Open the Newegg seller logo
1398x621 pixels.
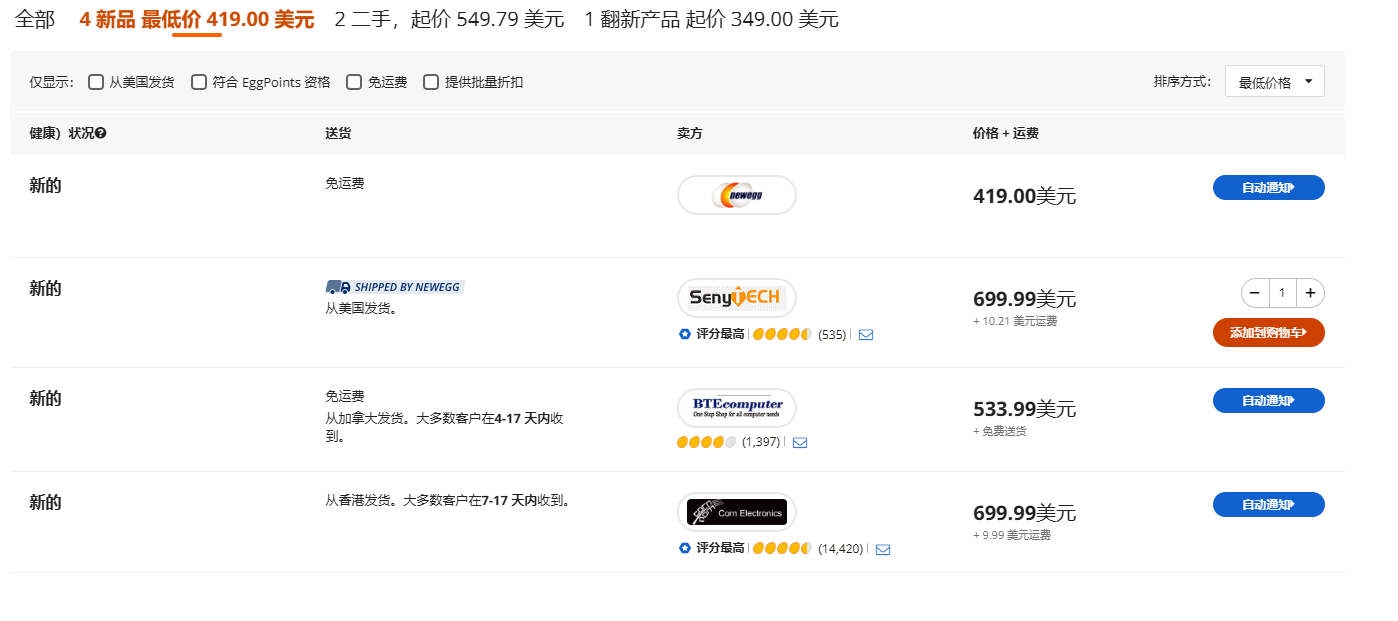pyautogui.click(x=737, y=195)
